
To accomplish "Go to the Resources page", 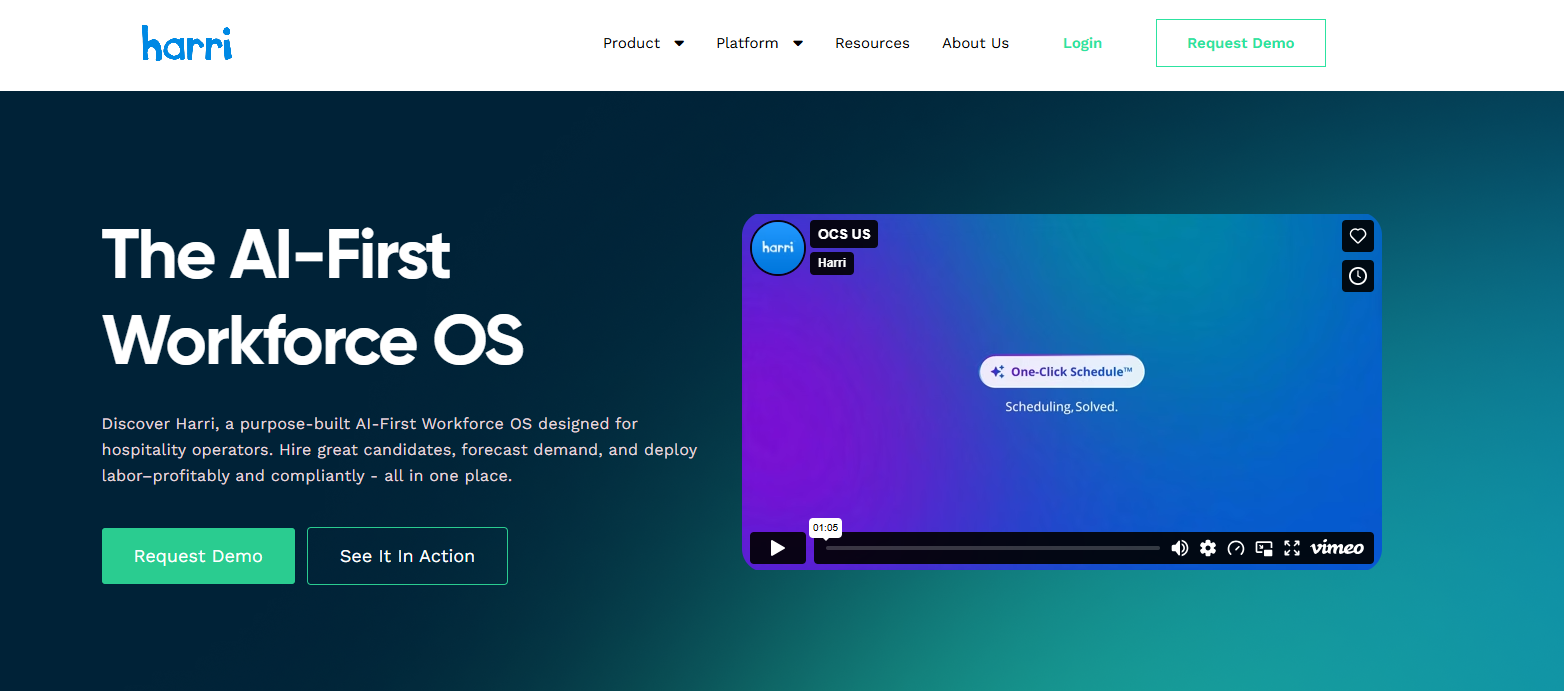I will tap(872, 43).
